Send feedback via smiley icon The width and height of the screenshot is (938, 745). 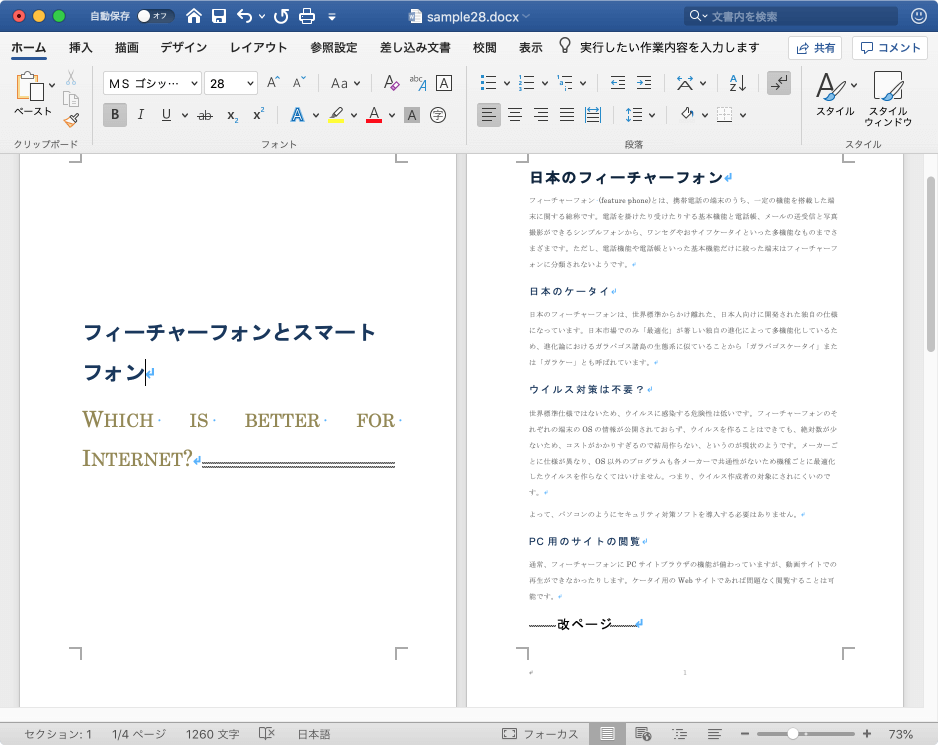(x=919, y=16)
